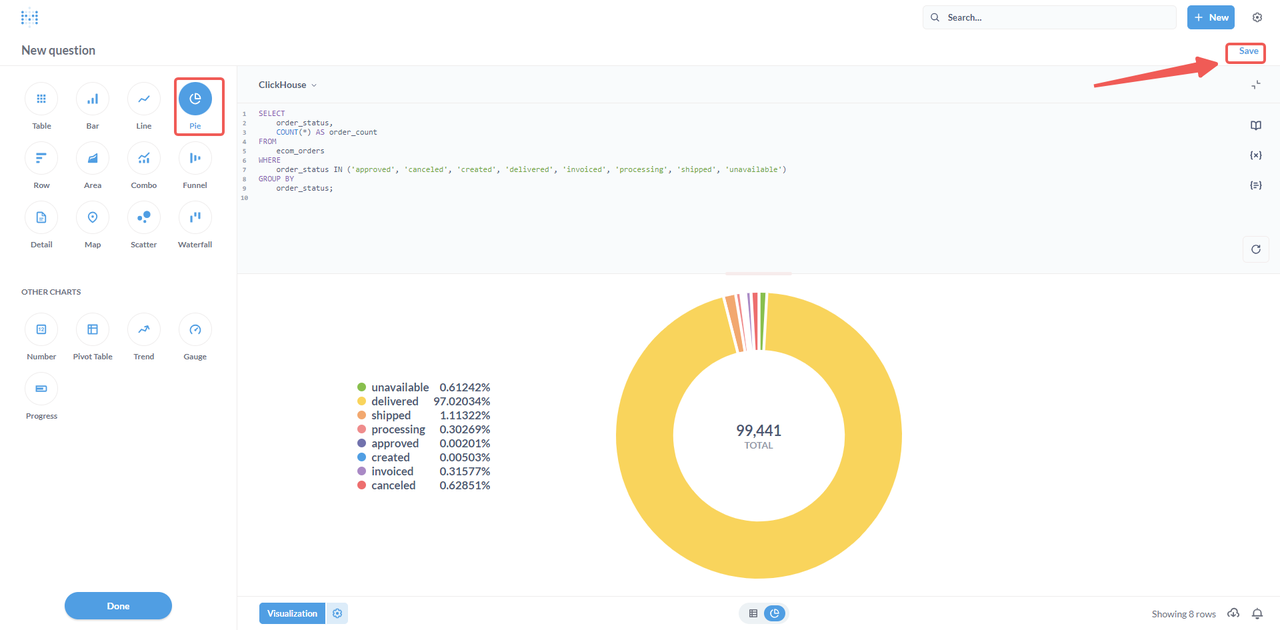The image size is (1280, 630).
Task: Select the Map visualization icon
Action: click(93, 217)
